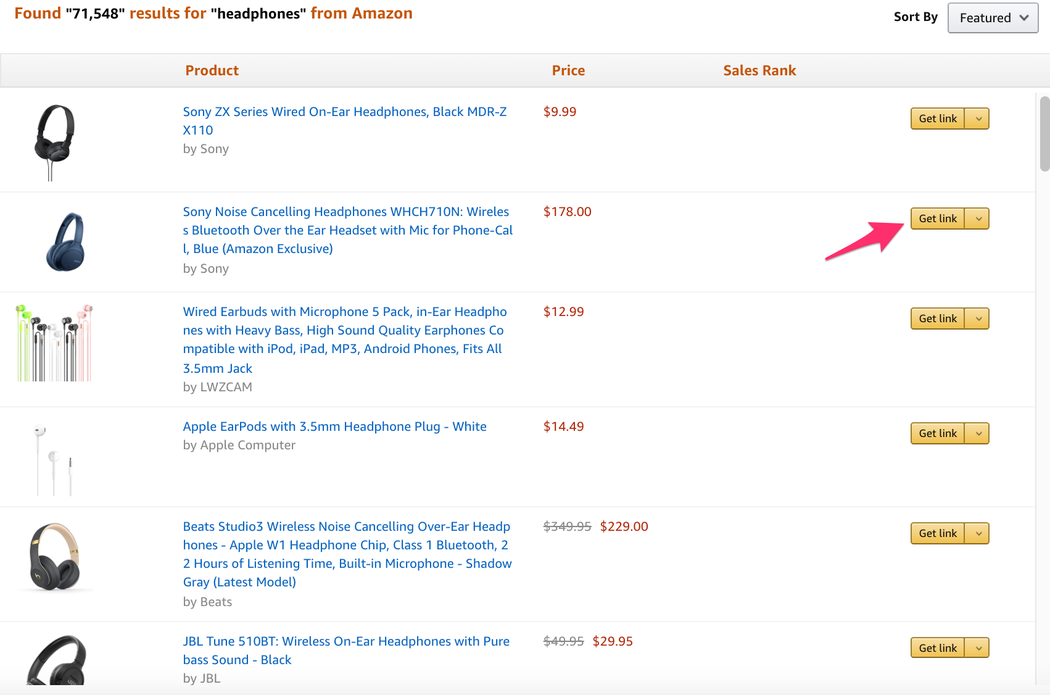Viewport: 1050px width, 695px height.
Task: Click the Product column header
Action: tap(212, 70)
